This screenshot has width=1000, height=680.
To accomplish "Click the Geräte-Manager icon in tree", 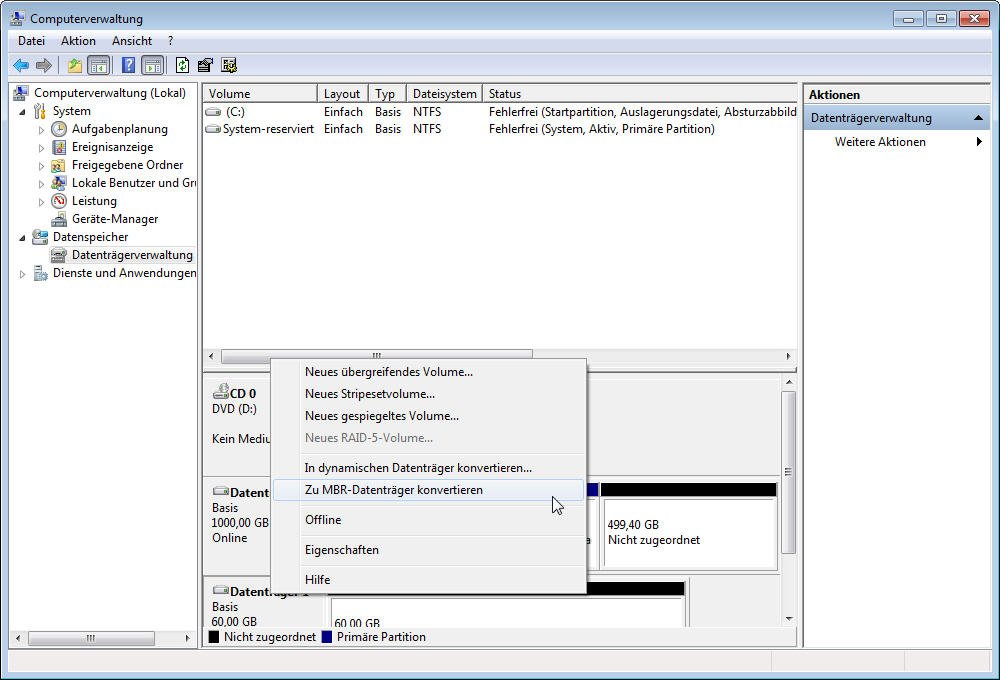I will [59, 219].
